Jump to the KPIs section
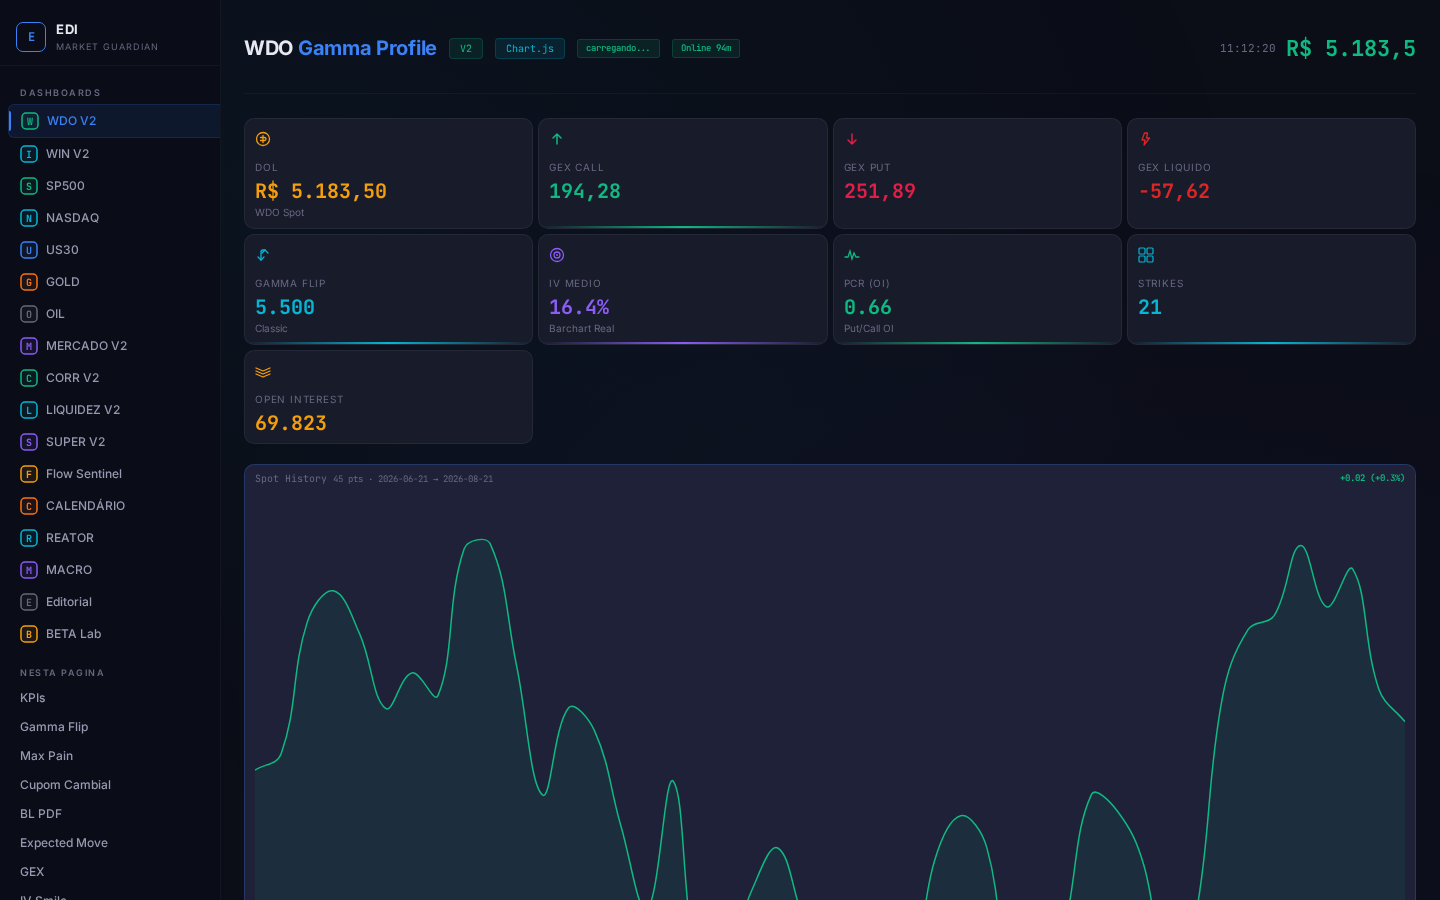Viewport: 1440px width, 900px height. [33, 698]
